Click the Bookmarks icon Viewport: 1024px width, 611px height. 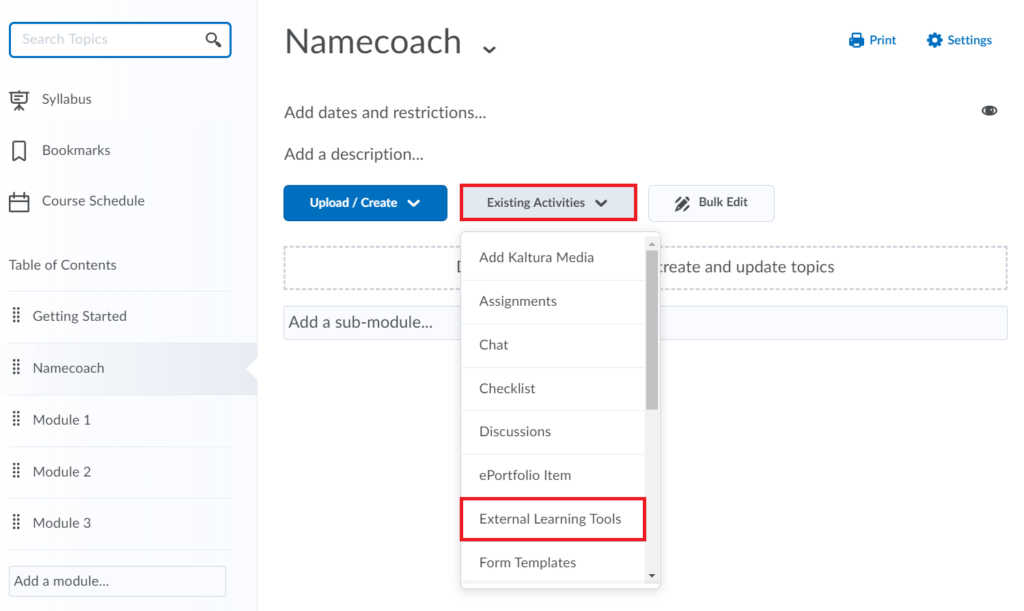(x=18, y=149)
